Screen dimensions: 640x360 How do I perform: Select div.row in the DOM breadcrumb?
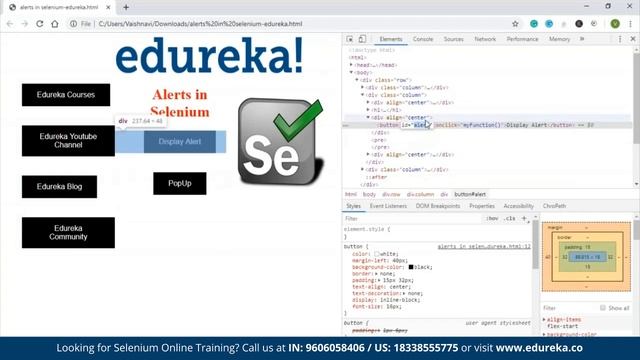click(391, 194)
